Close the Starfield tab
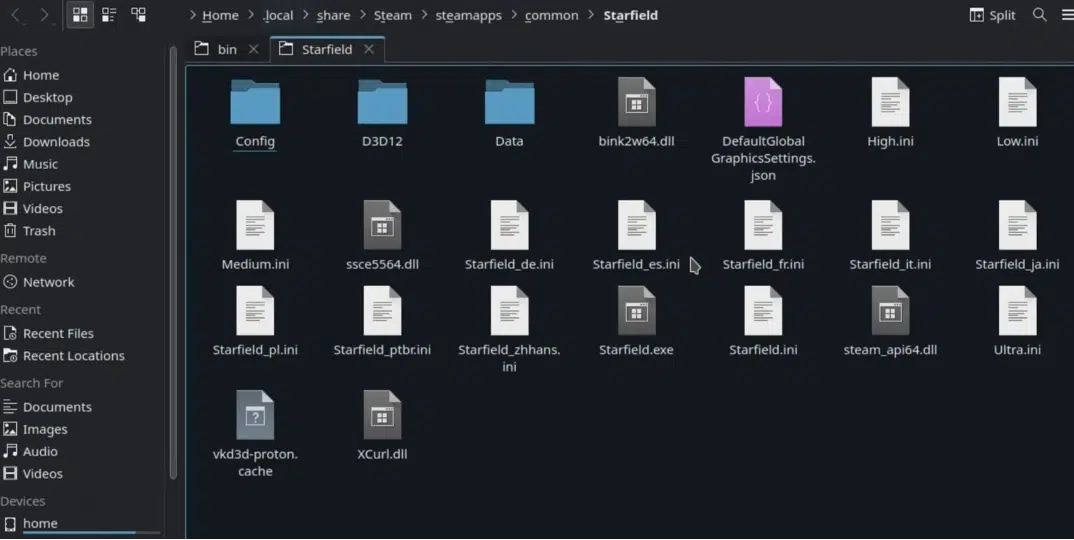Screen dimensions: 1074x540 point(369,49)
